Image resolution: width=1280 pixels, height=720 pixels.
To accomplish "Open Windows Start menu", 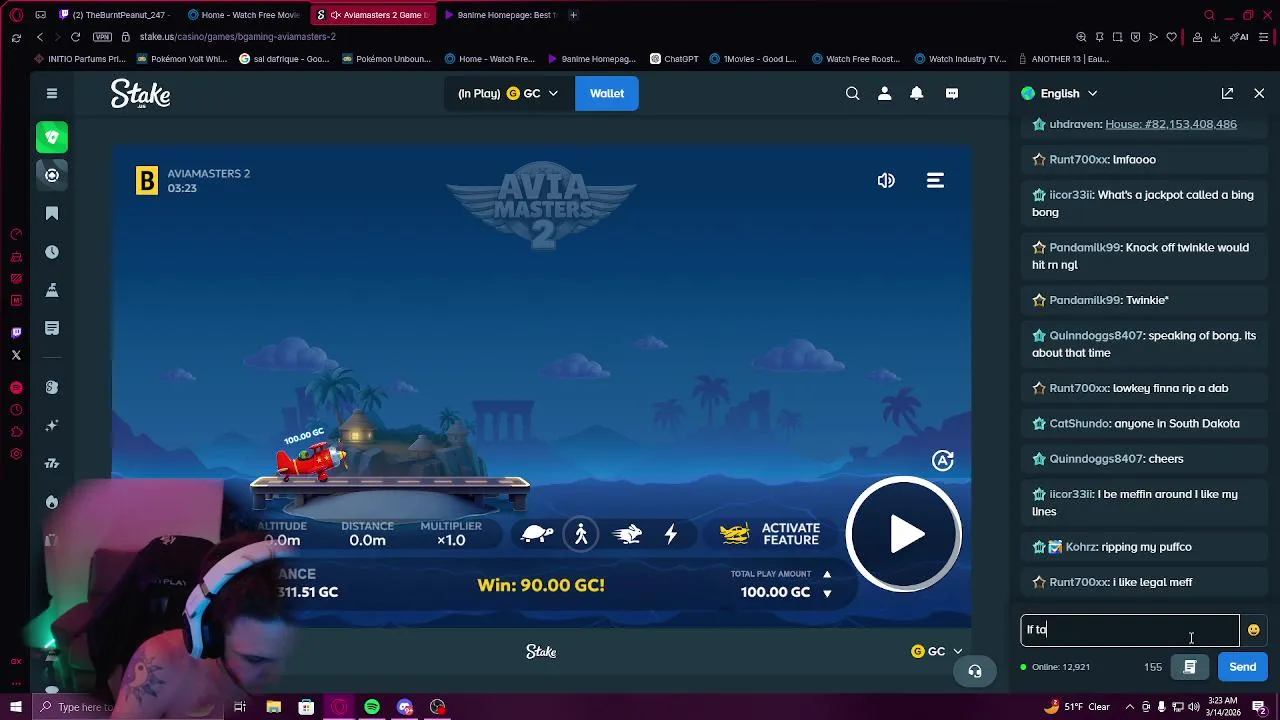I will pos(16,707).
